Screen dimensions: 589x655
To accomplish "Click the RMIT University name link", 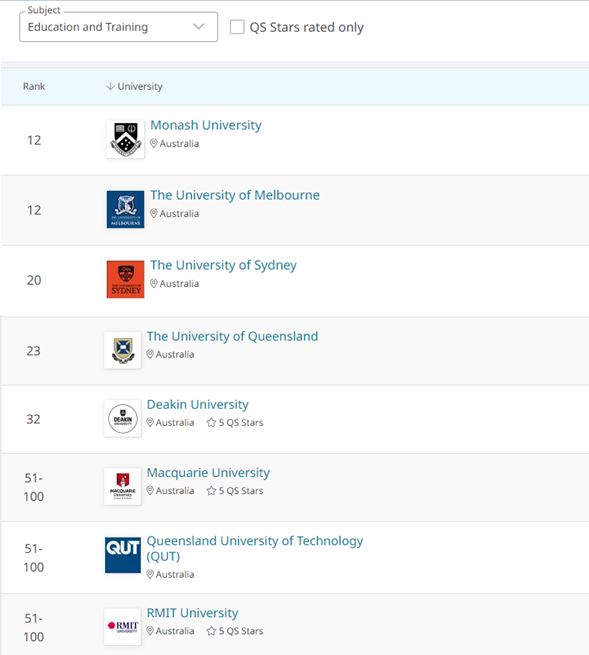I will pos(192,613).
